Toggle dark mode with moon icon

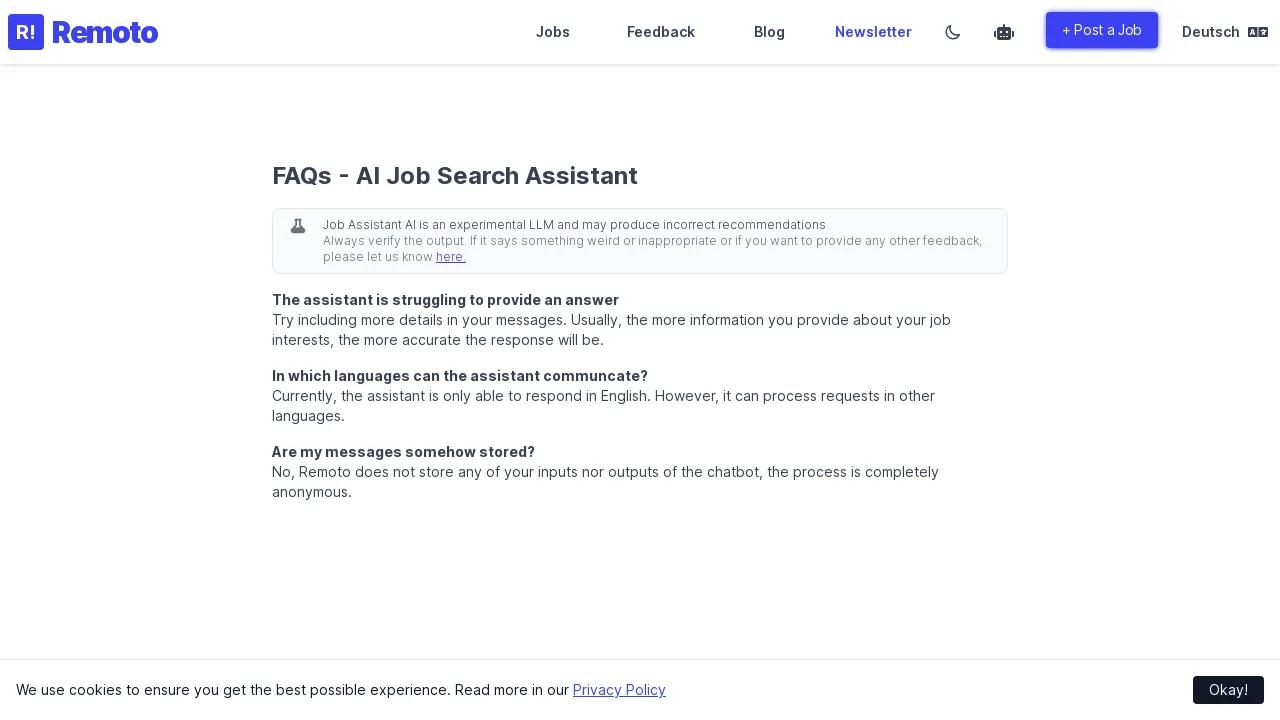tap(953, 33)
